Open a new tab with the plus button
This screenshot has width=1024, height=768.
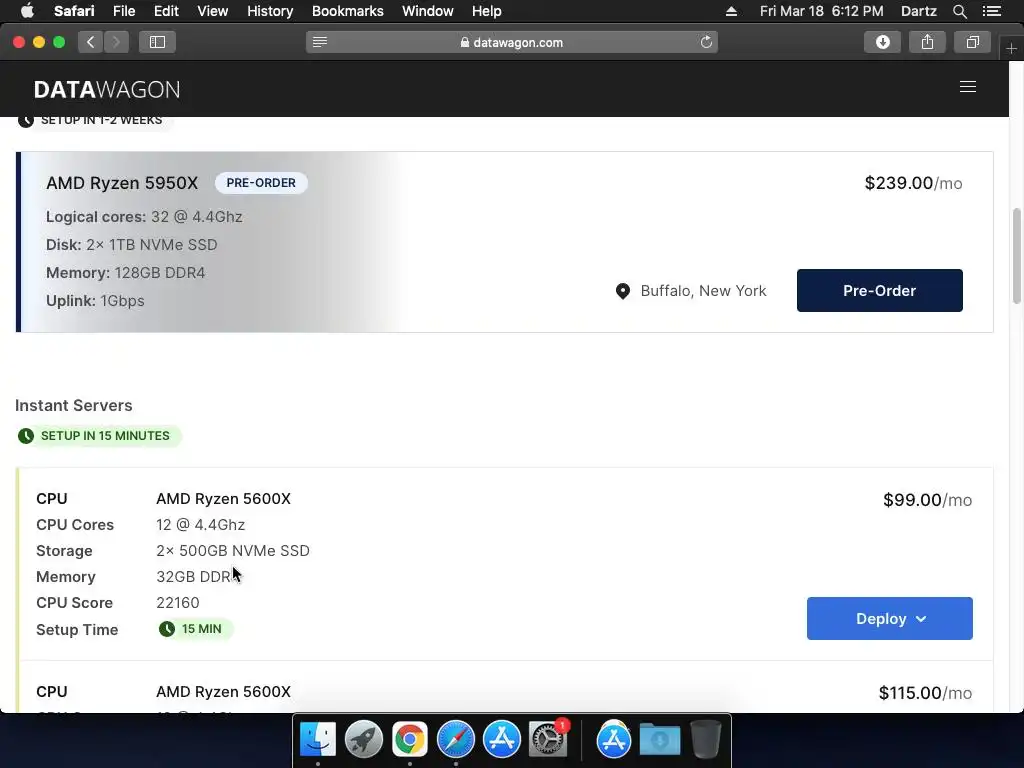(1011, 48)
